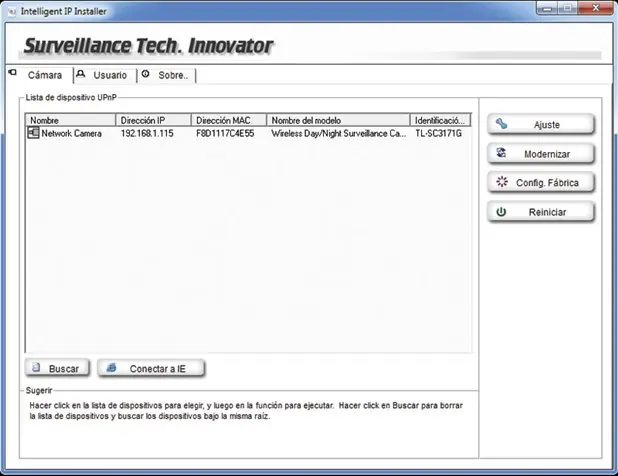Click the person icon on Usuario tab

80,74
